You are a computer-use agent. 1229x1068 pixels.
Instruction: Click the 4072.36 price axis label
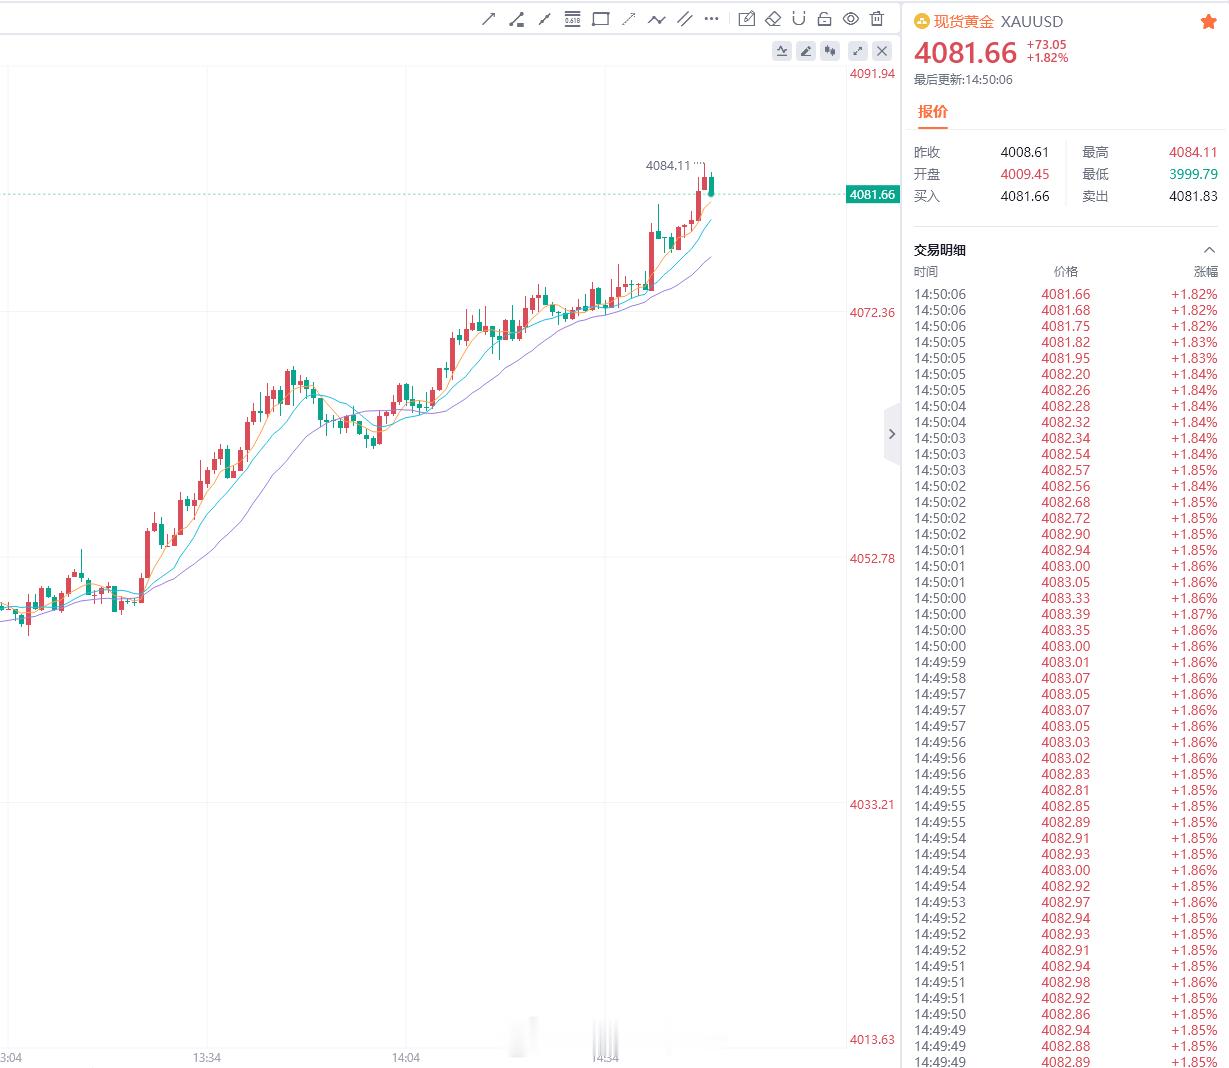(872, 313)
